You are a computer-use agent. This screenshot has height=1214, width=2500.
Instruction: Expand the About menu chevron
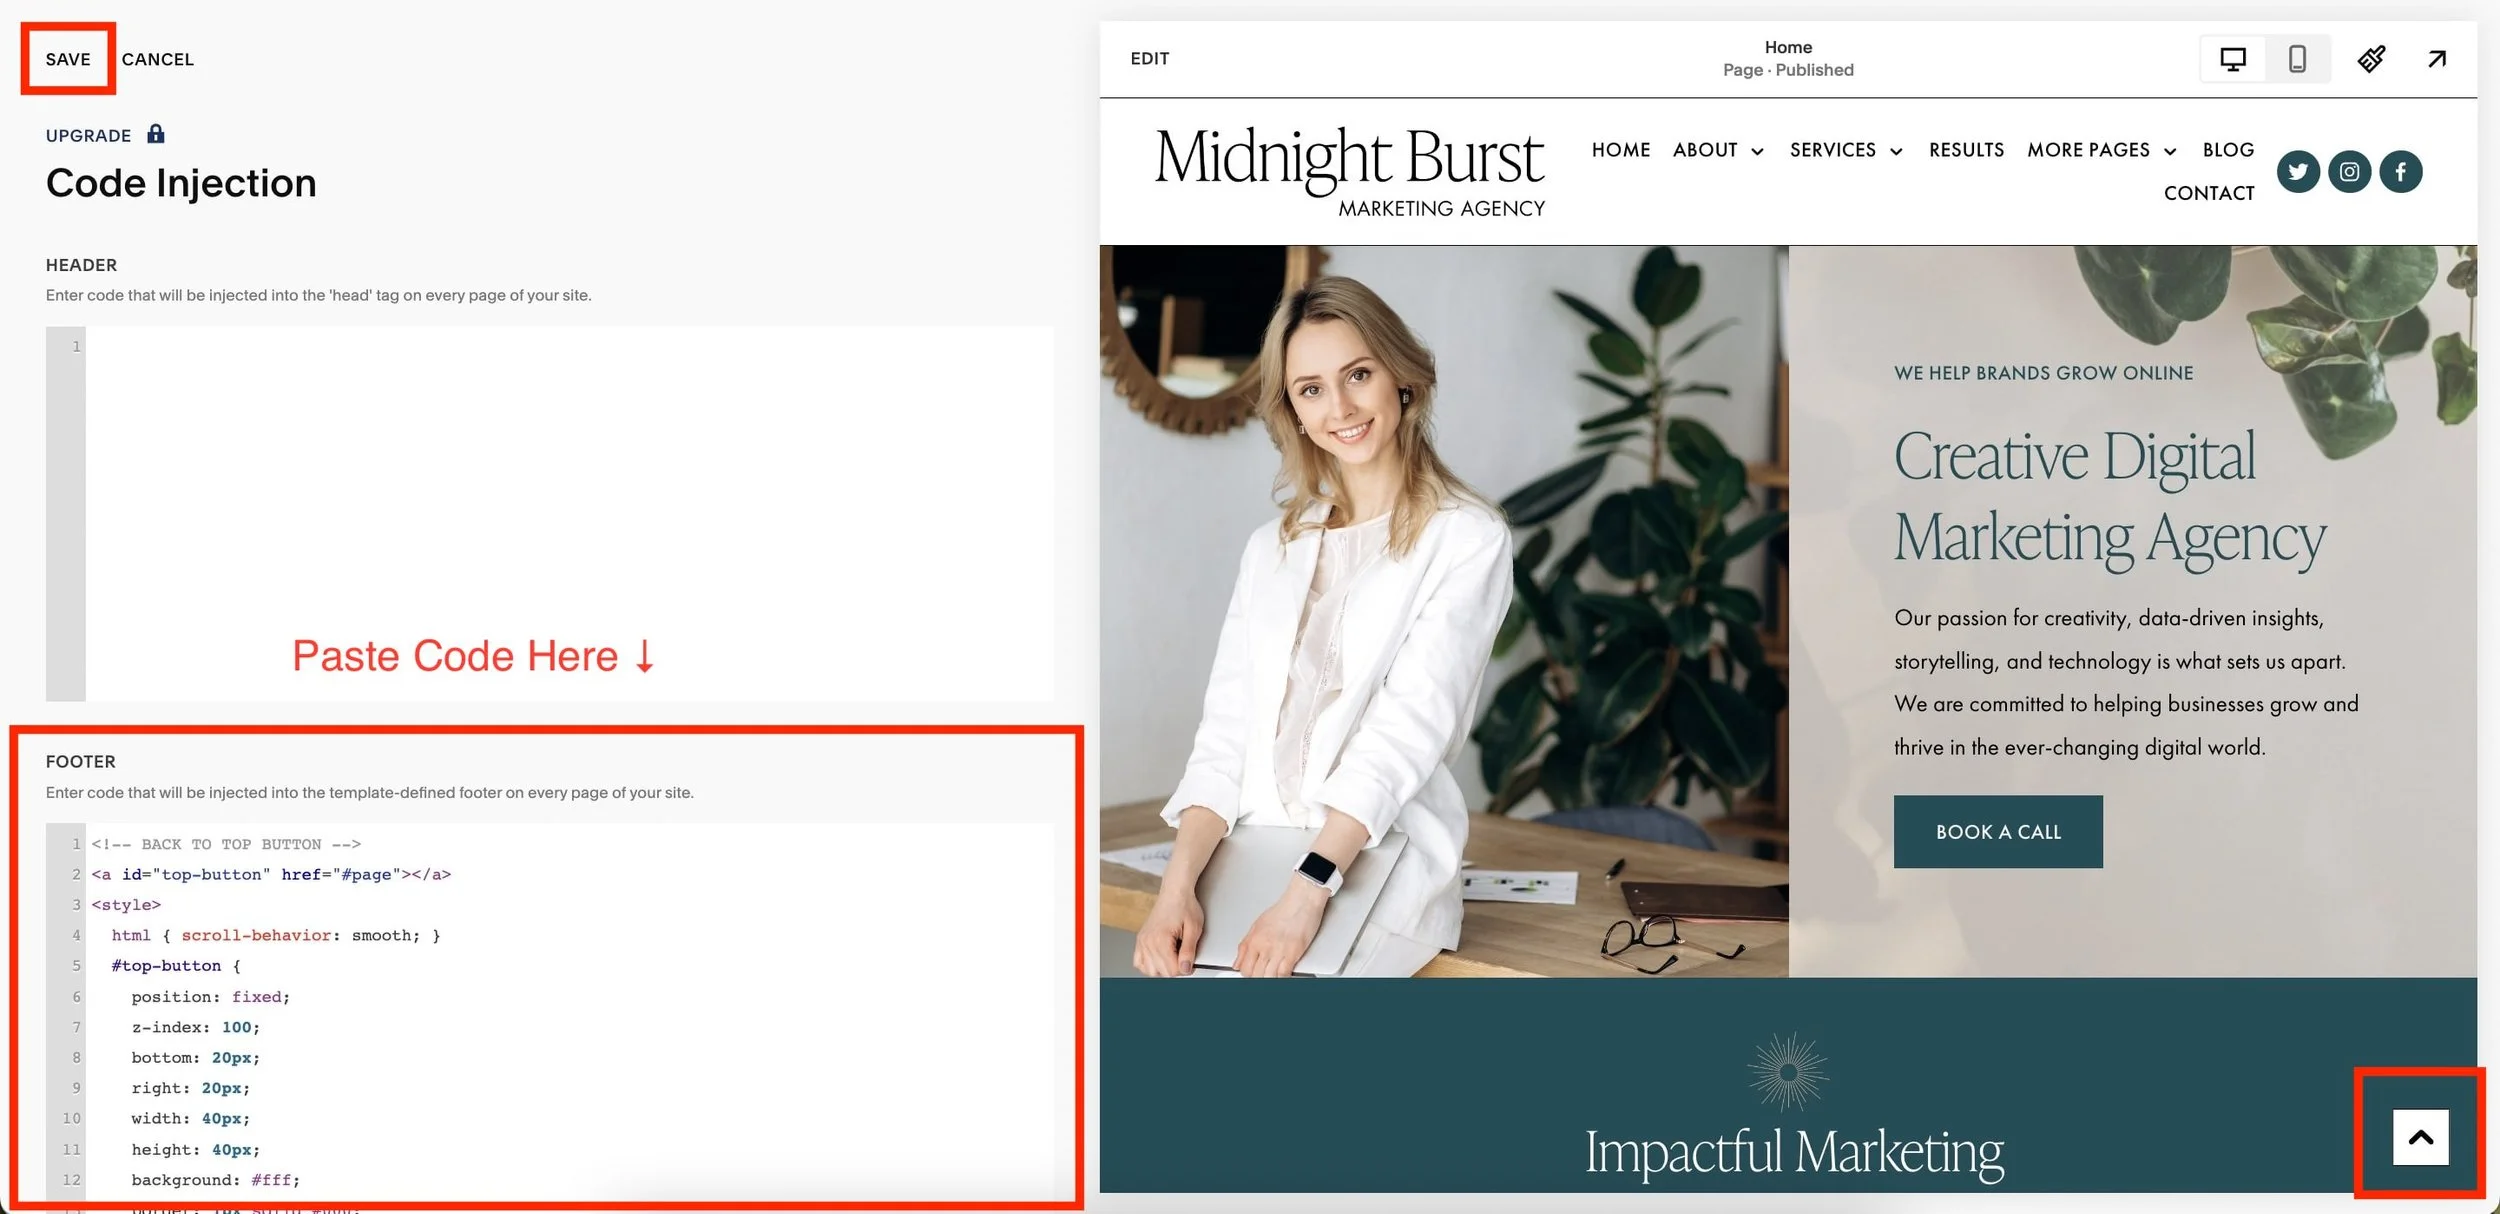1757,151
